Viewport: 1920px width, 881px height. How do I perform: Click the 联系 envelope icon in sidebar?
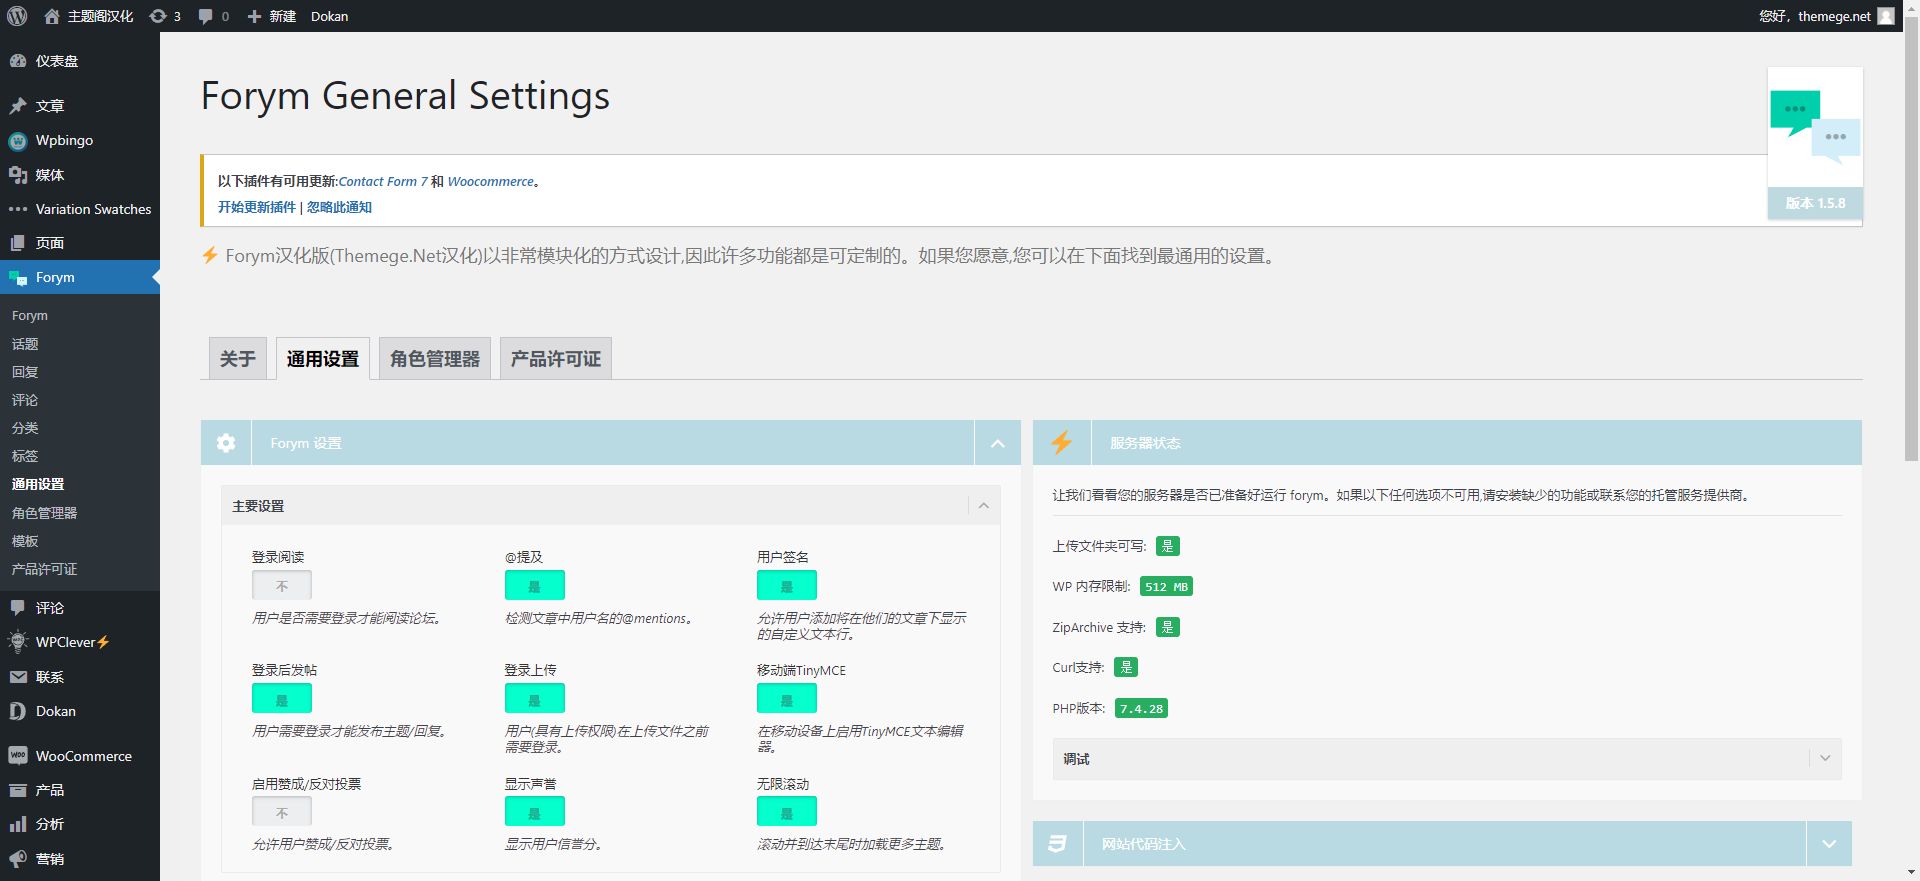18,677
